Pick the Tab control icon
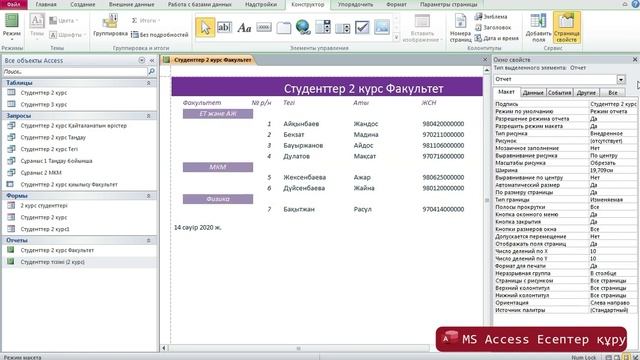Image resolution: width=640 pixels, height=360 pixels. coord(283,27)
